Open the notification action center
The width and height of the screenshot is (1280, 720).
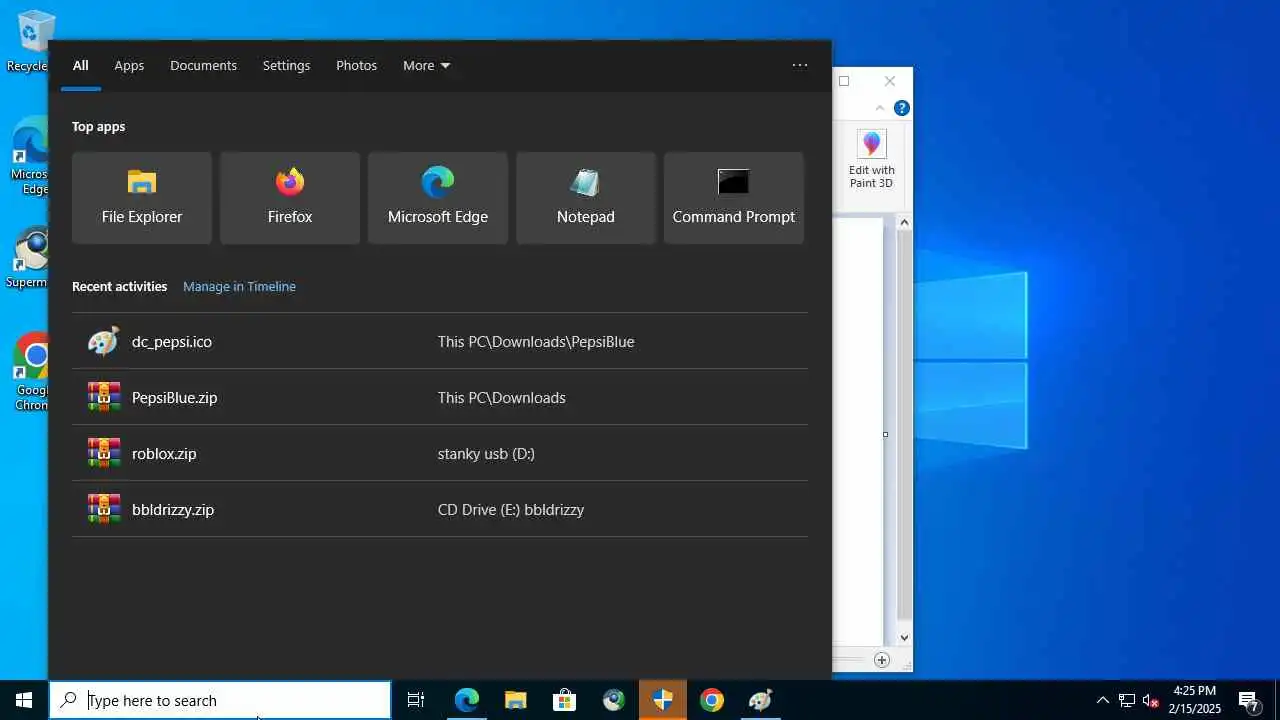tap(1249, 700)
